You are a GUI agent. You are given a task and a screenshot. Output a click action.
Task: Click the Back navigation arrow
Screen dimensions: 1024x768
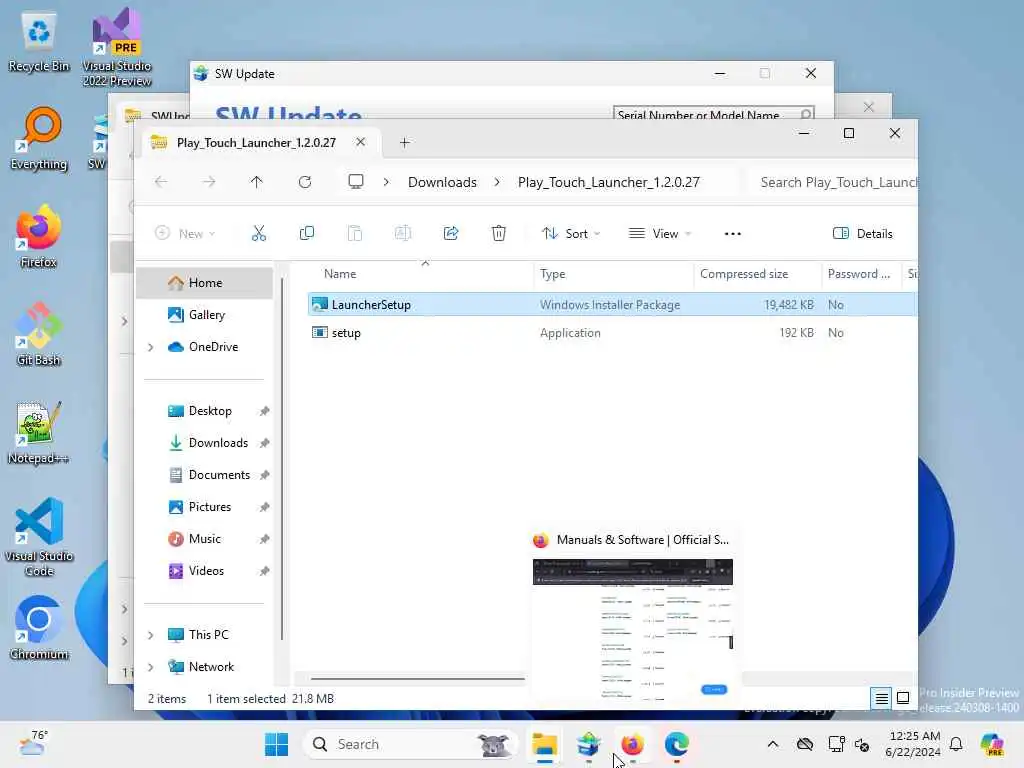tap(161, 182)
